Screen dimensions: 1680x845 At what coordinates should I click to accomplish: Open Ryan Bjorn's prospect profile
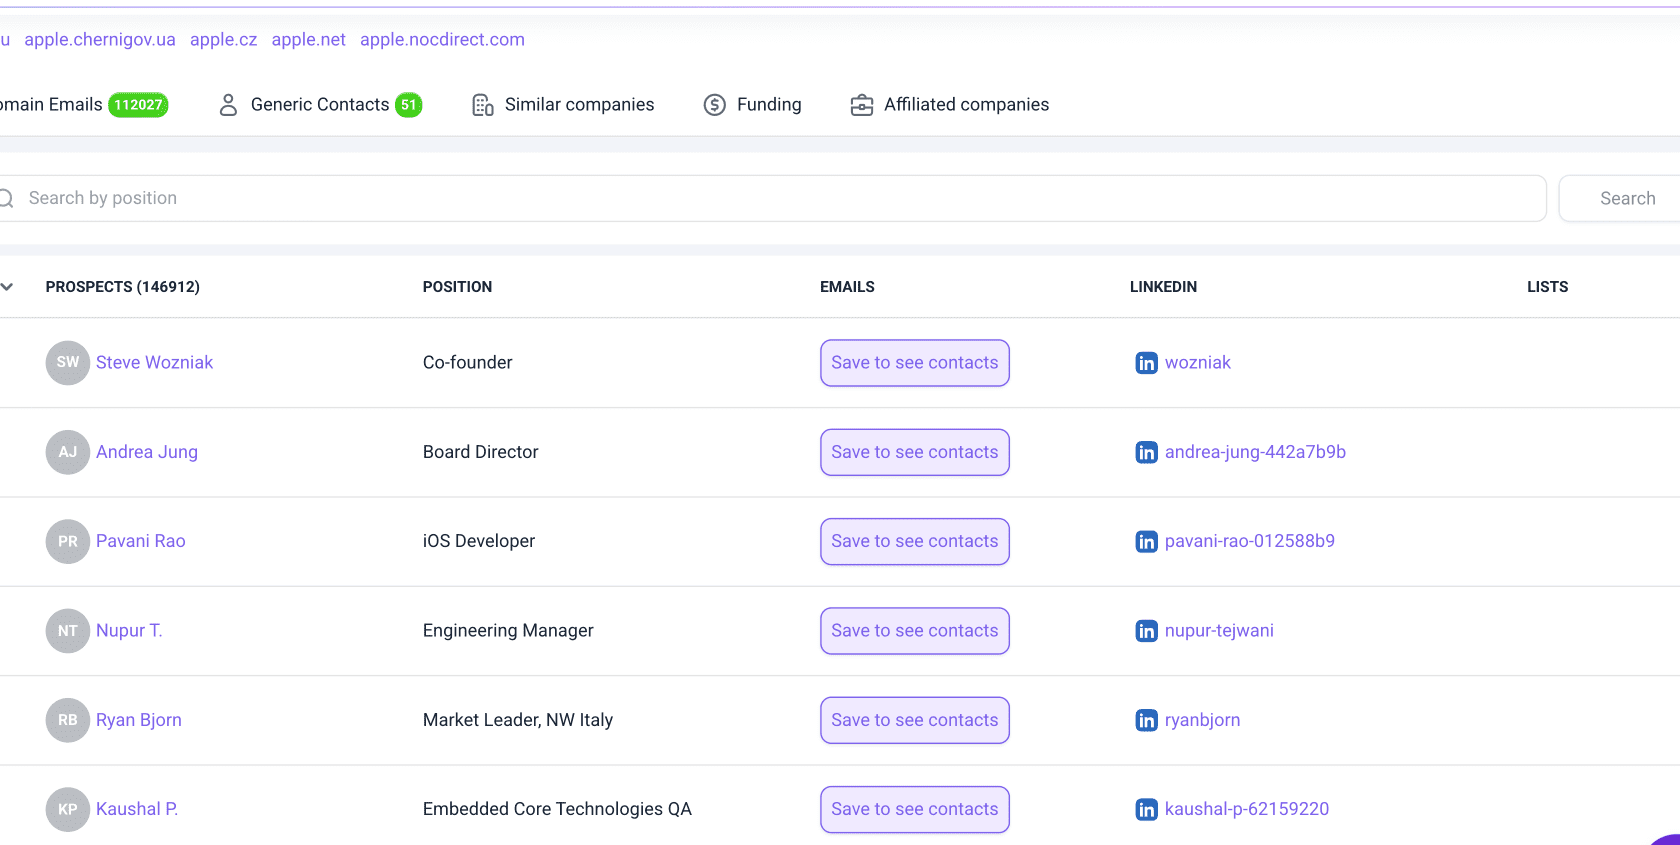point(139,720)
